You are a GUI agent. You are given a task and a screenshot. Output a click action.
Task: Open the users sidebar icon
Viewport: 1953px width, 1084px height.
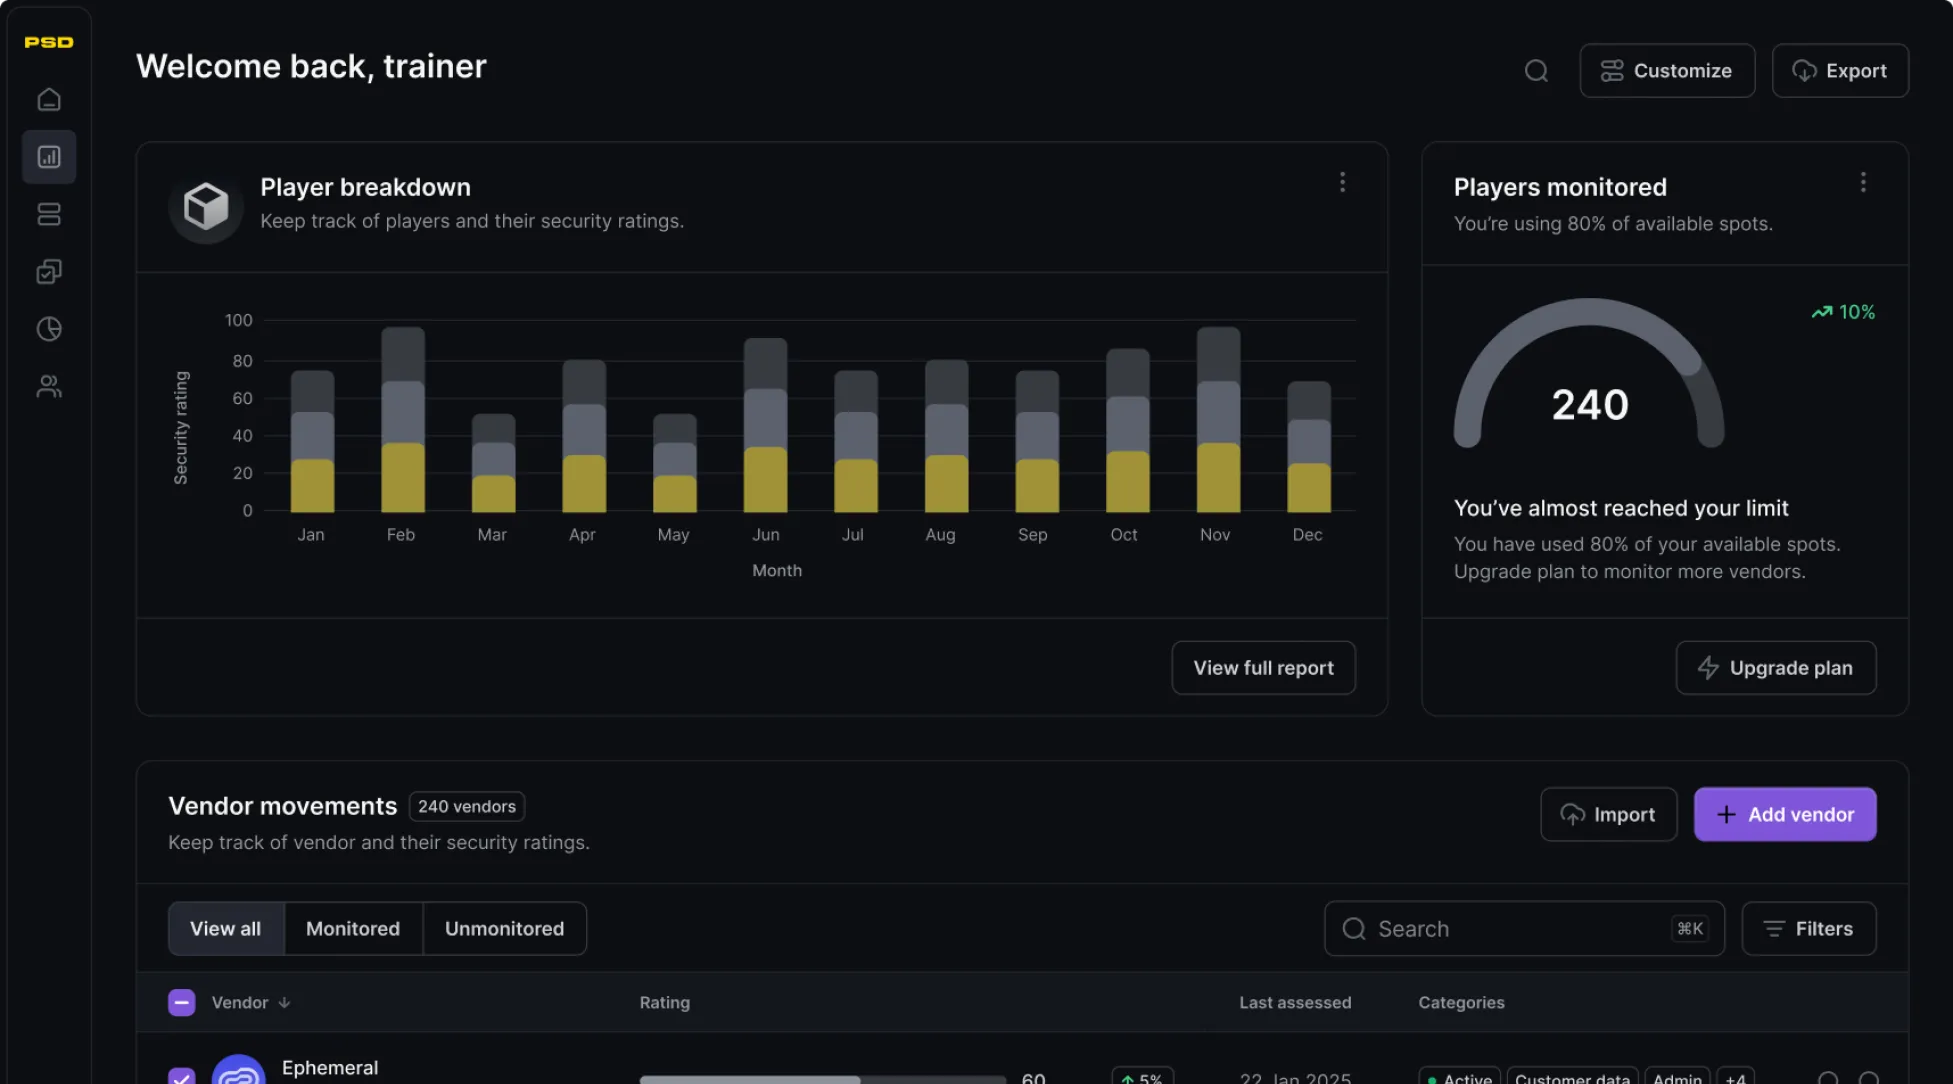pyautogui.click(x=48, y=386)
